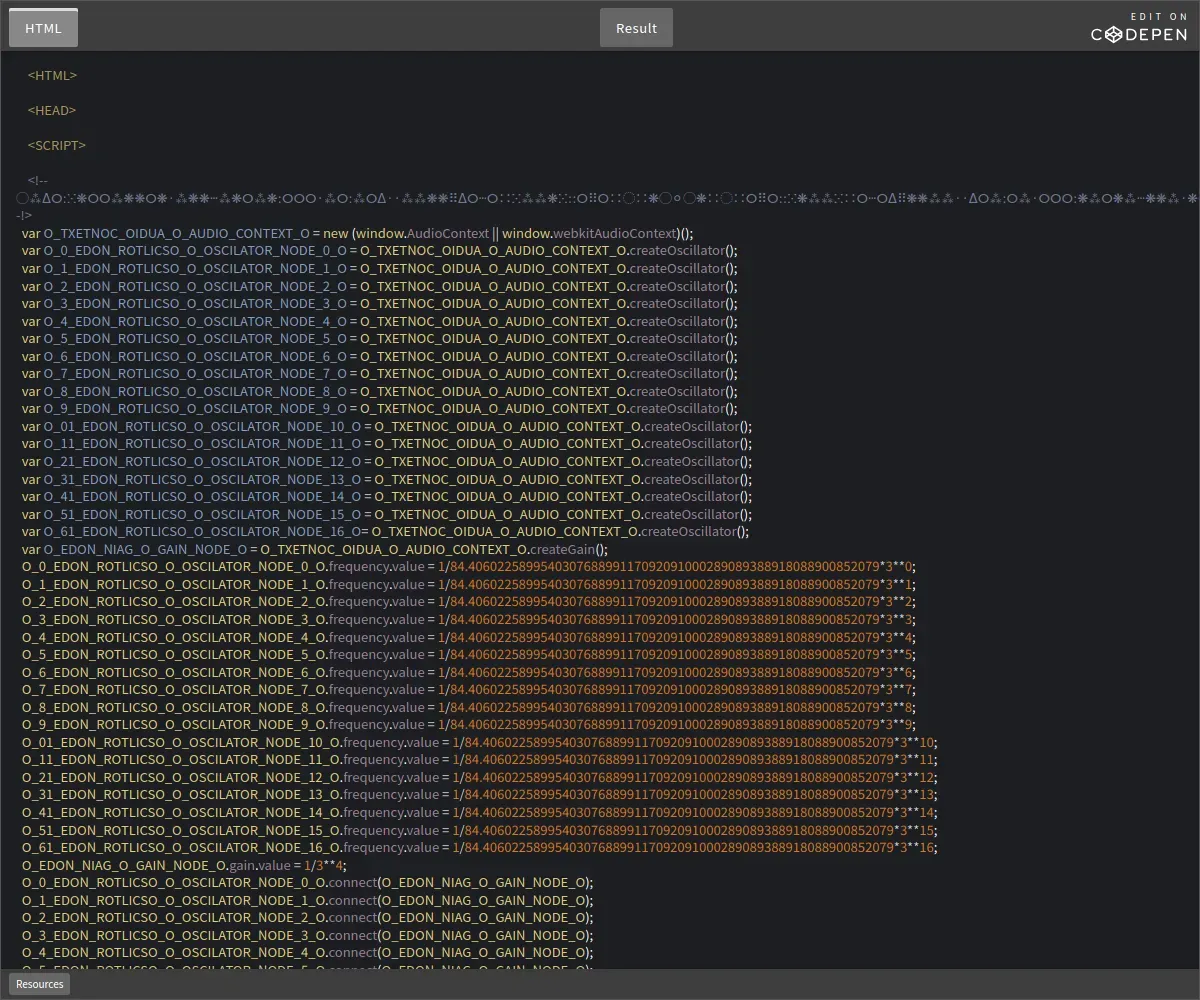
Task: Open the Resources button
Action: click(x=40, y=984)
